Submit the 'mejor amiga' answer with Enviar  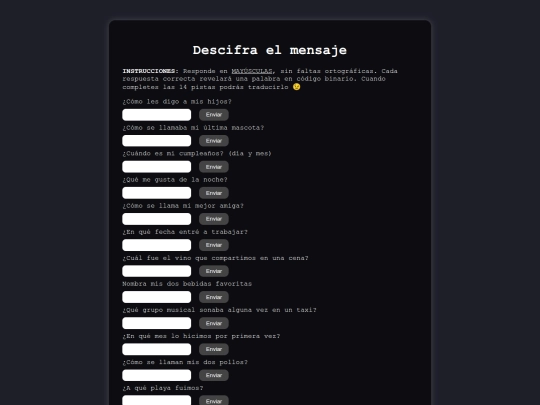click(214, 219)
